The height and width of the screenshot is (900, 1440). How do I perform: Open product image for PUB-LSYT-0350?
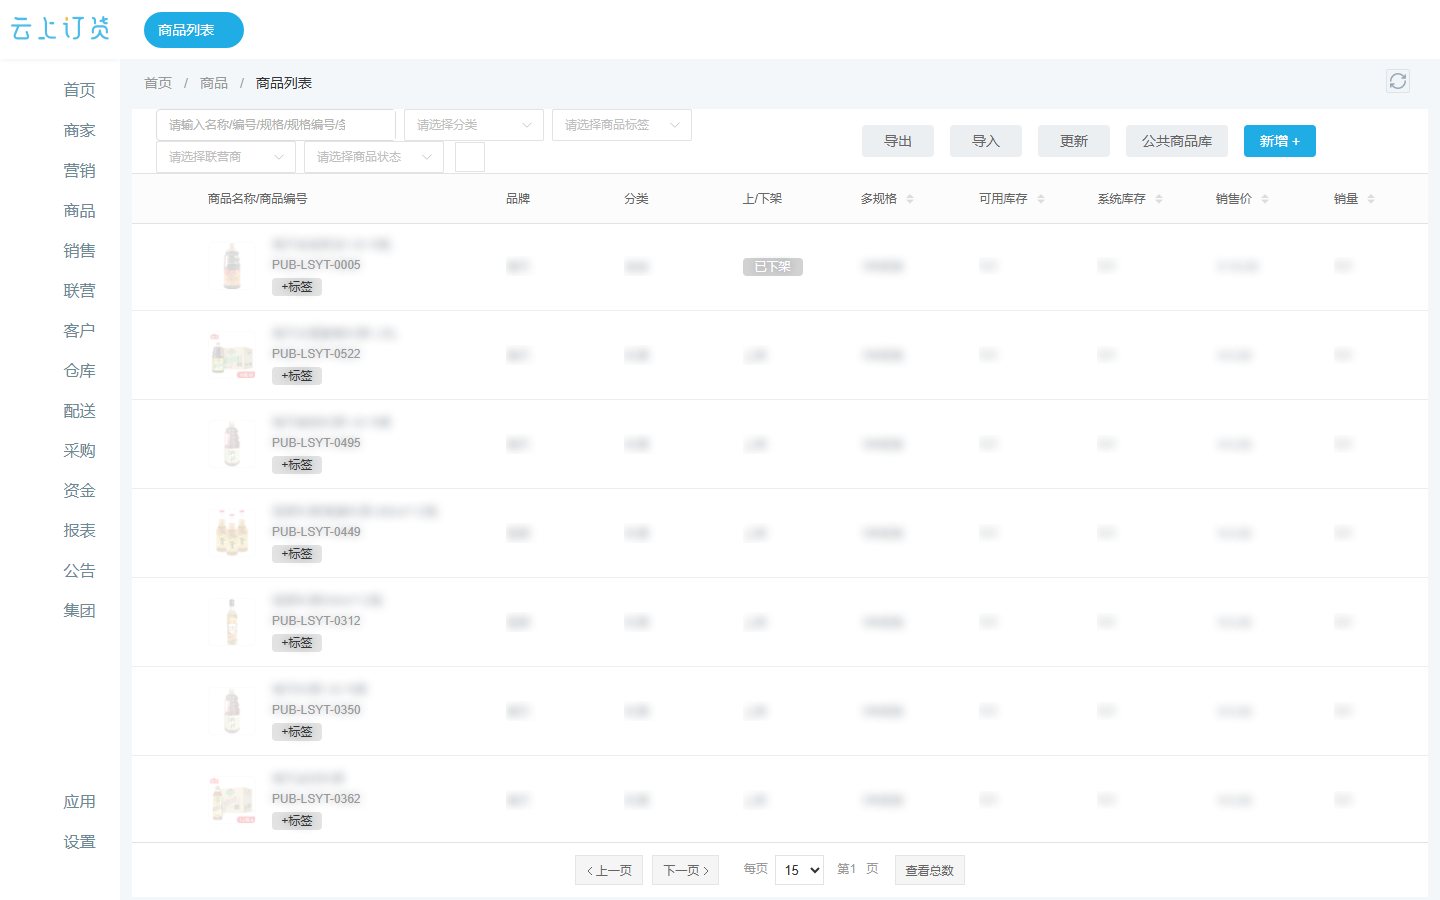232,711
